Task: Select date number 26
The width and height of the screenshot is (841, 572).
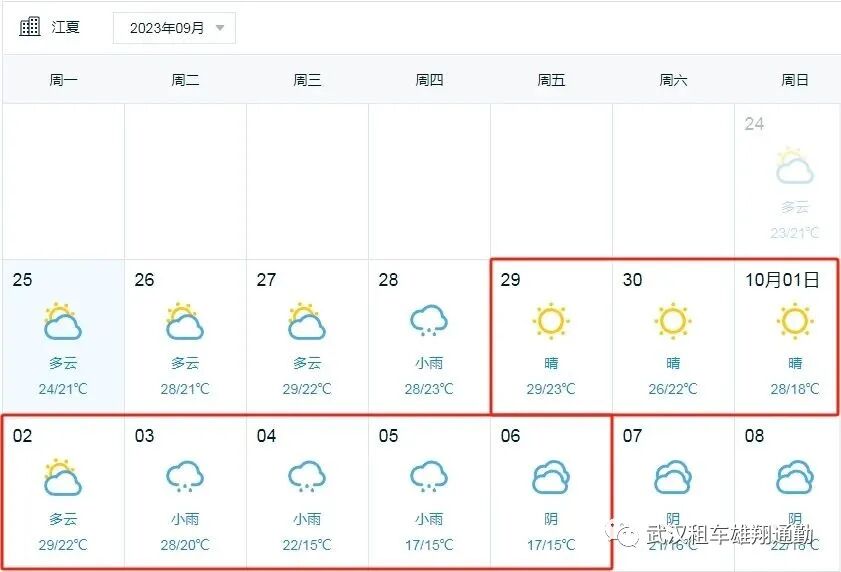Action: click(144, 280)
